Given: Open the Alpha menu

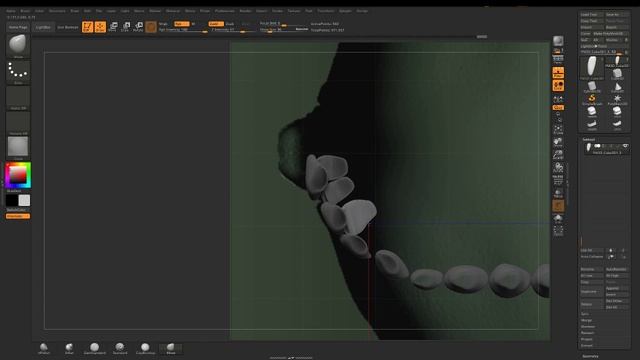Looking at the screenshot, I should click(11, 11).
